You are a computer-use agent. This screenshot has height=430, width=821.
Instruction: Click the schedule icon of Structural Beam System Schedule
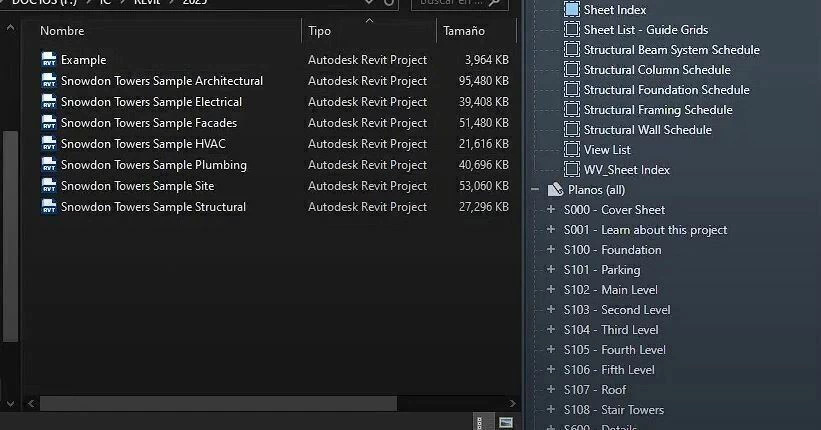572,49
